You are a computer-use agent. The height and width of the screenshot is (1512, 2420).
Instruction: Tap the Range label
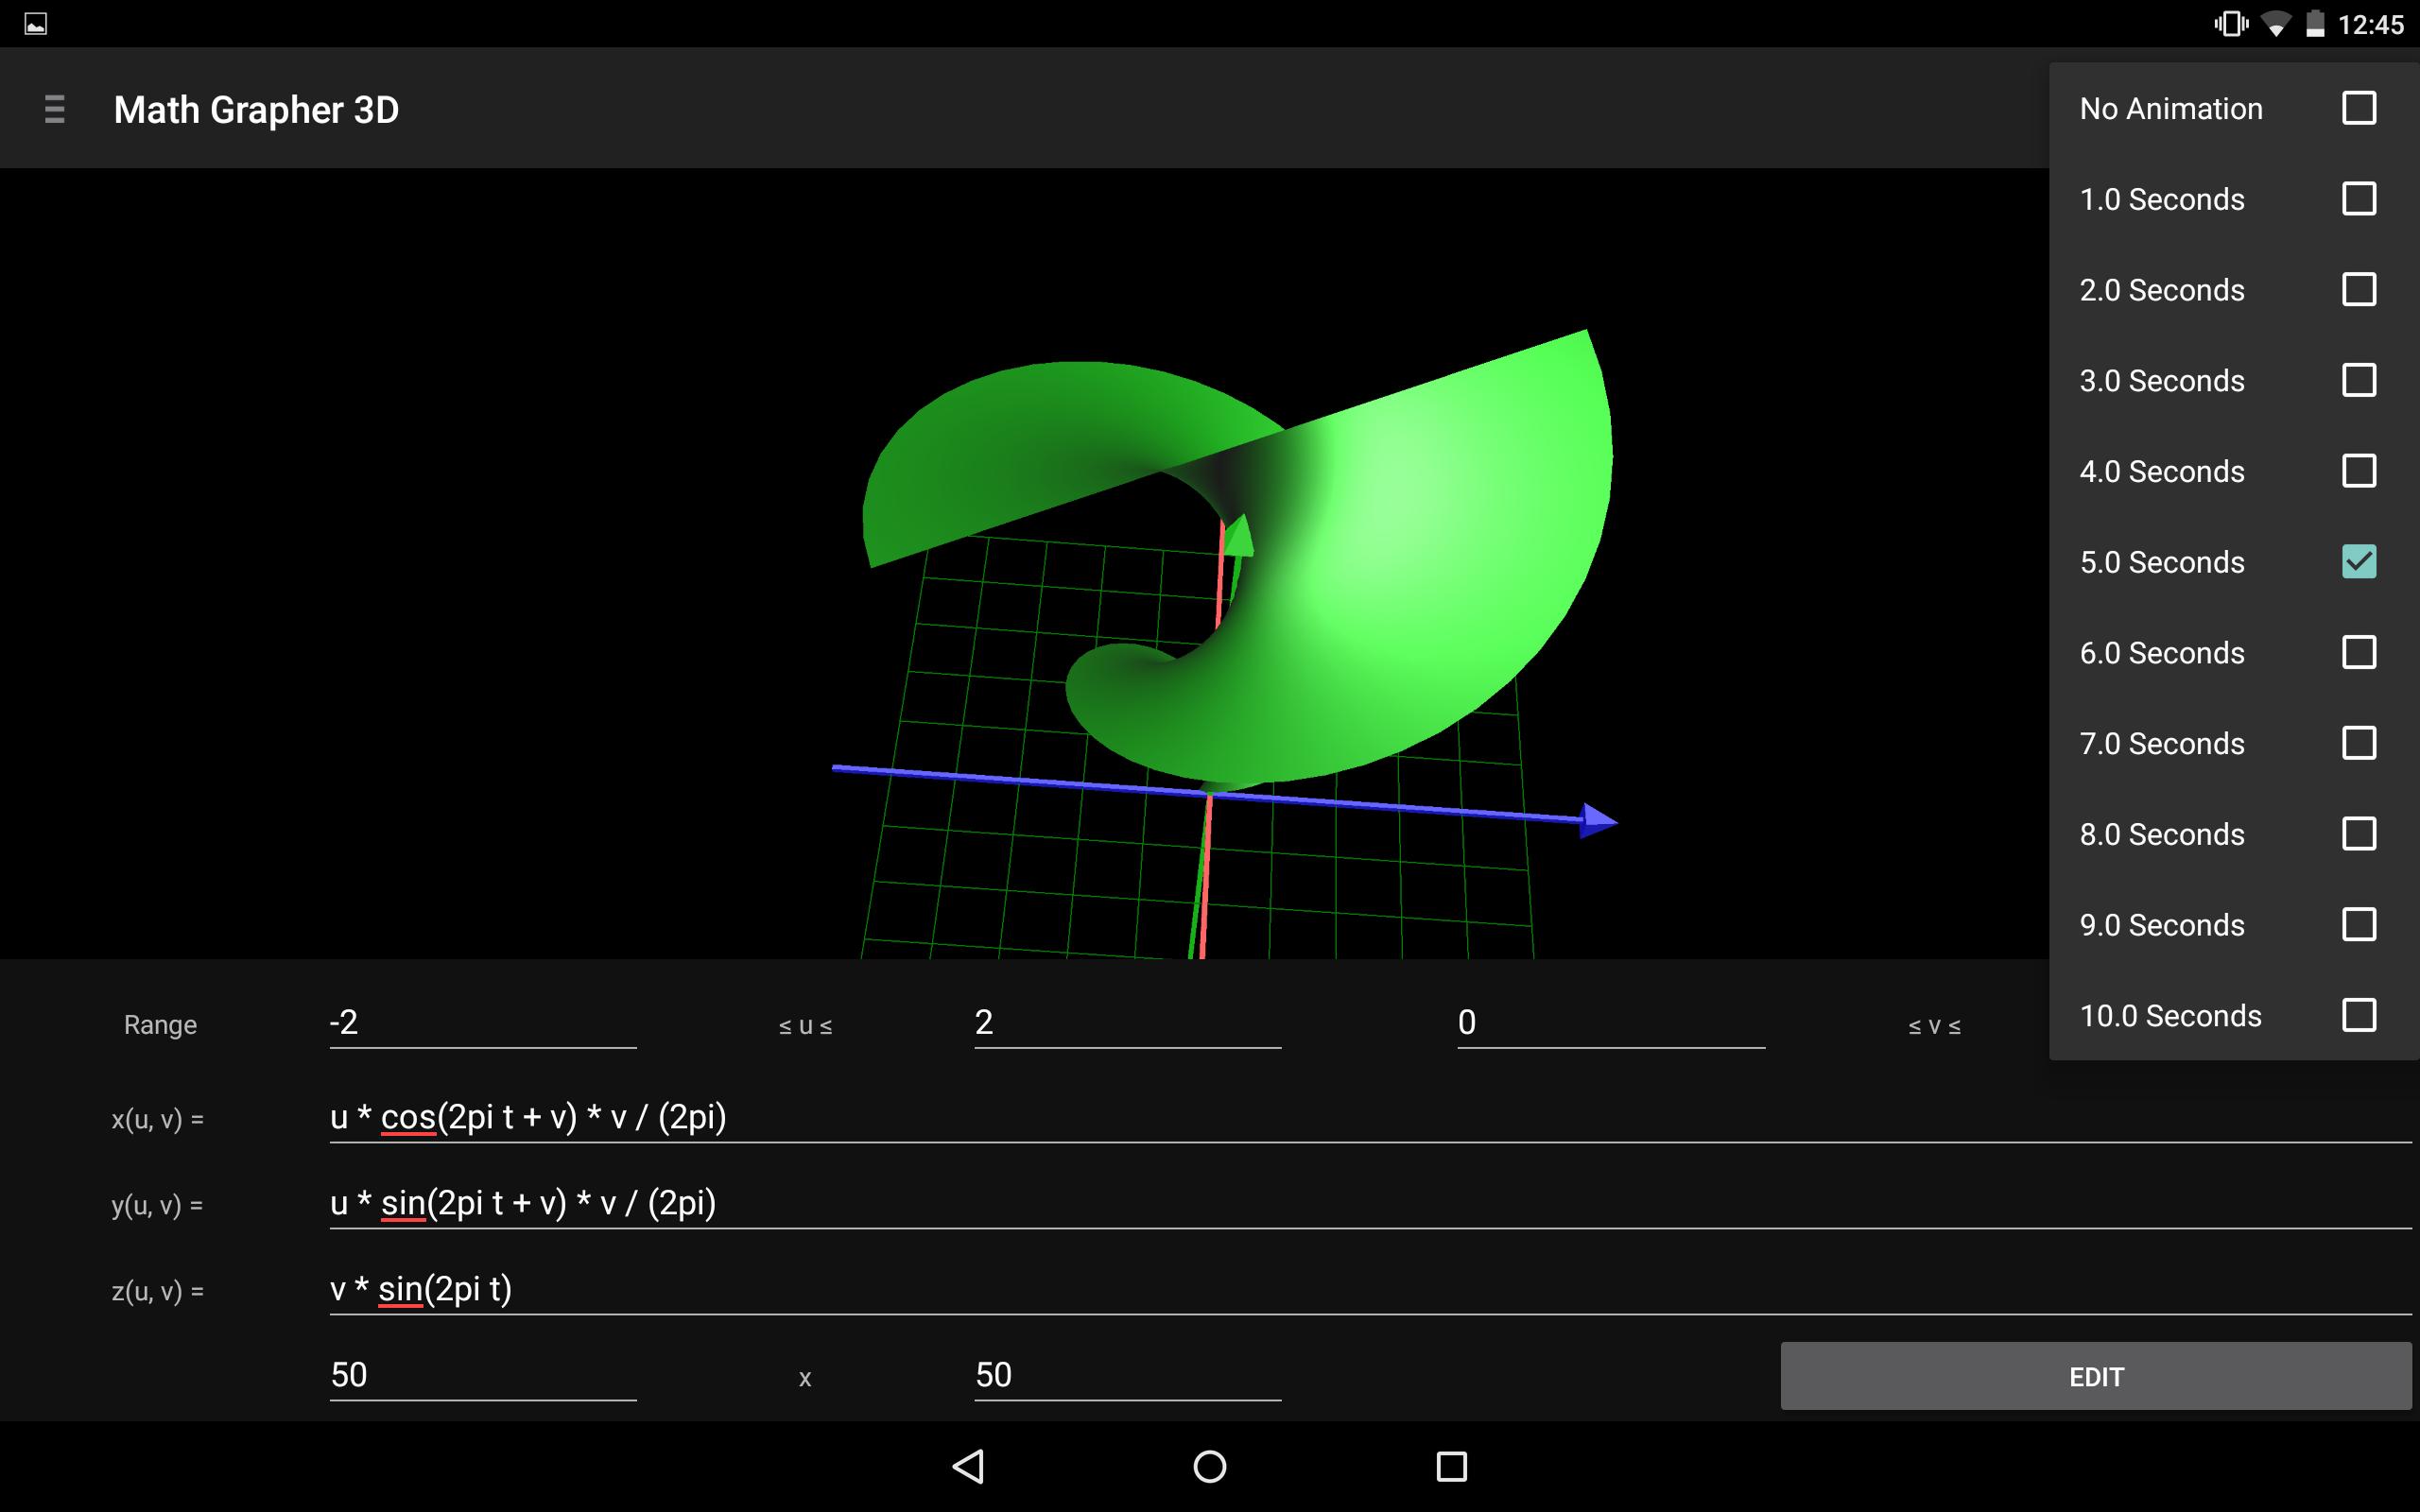point(160,1025)
